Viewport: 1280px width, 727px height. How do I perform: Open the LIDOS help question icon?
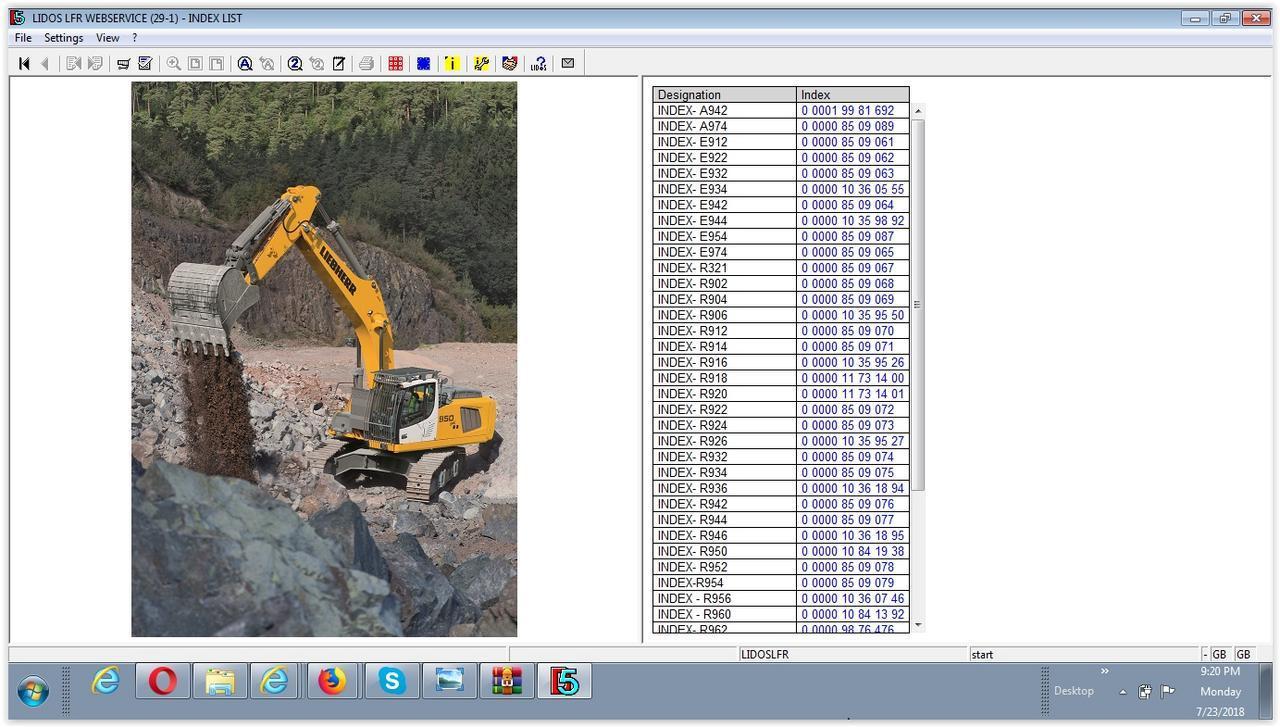pos(539,64)
